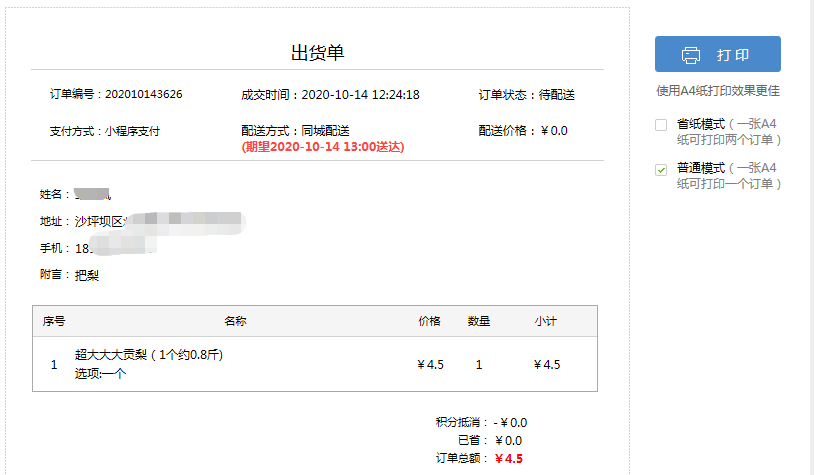The width and height of the screenshot is (814, 475).
Task: Click the 价格 column header
Action: (x=429, y=321)
